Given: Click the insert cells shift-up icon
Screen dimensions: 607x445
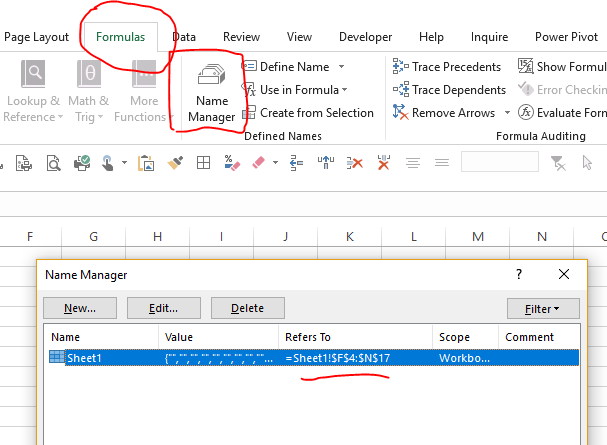Looking at the screenshot, I should coord(326,163).
